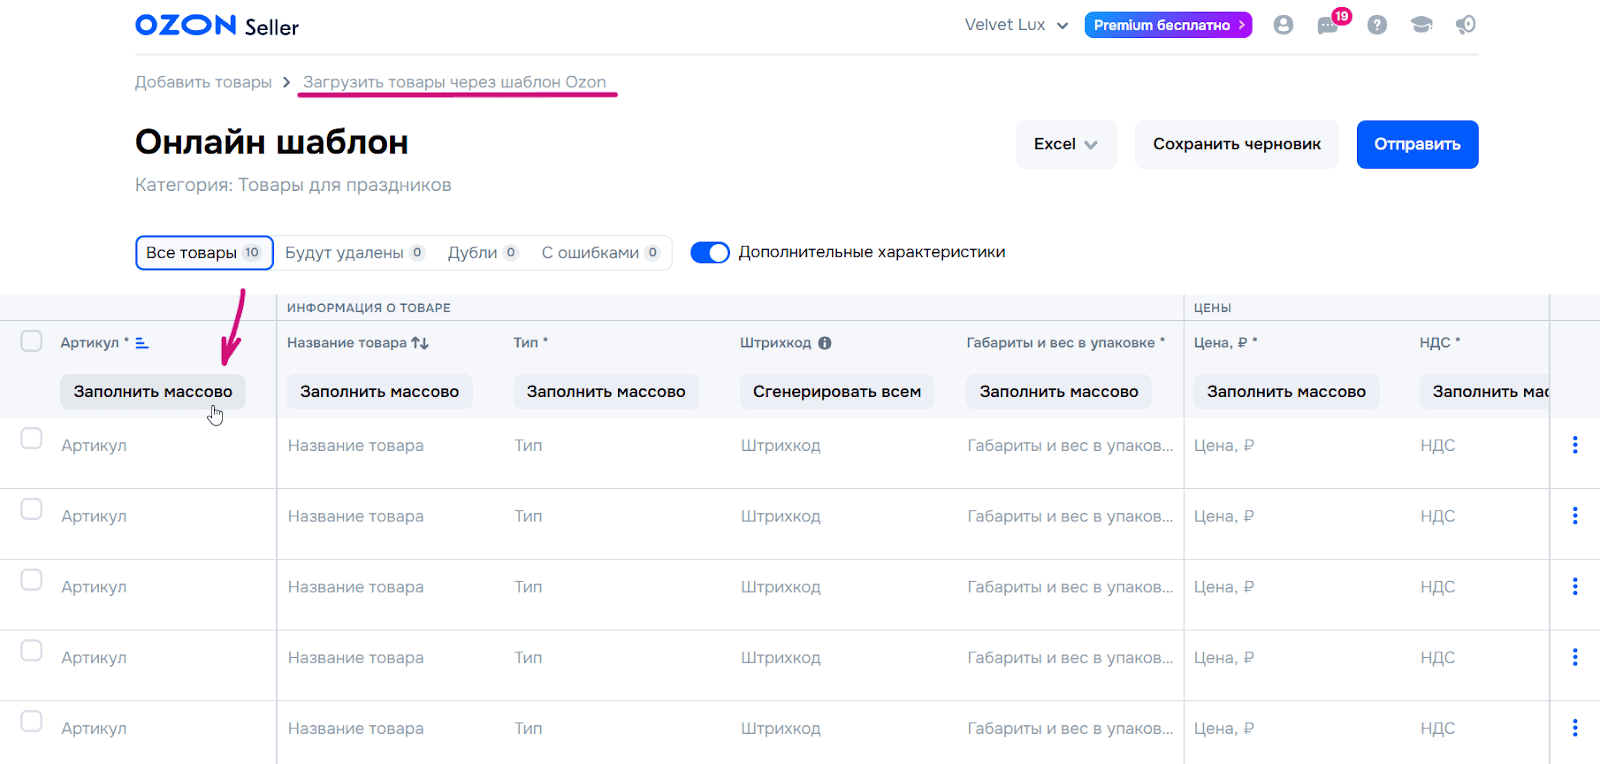Click the help question mark icon

[x=1377, y=25]
